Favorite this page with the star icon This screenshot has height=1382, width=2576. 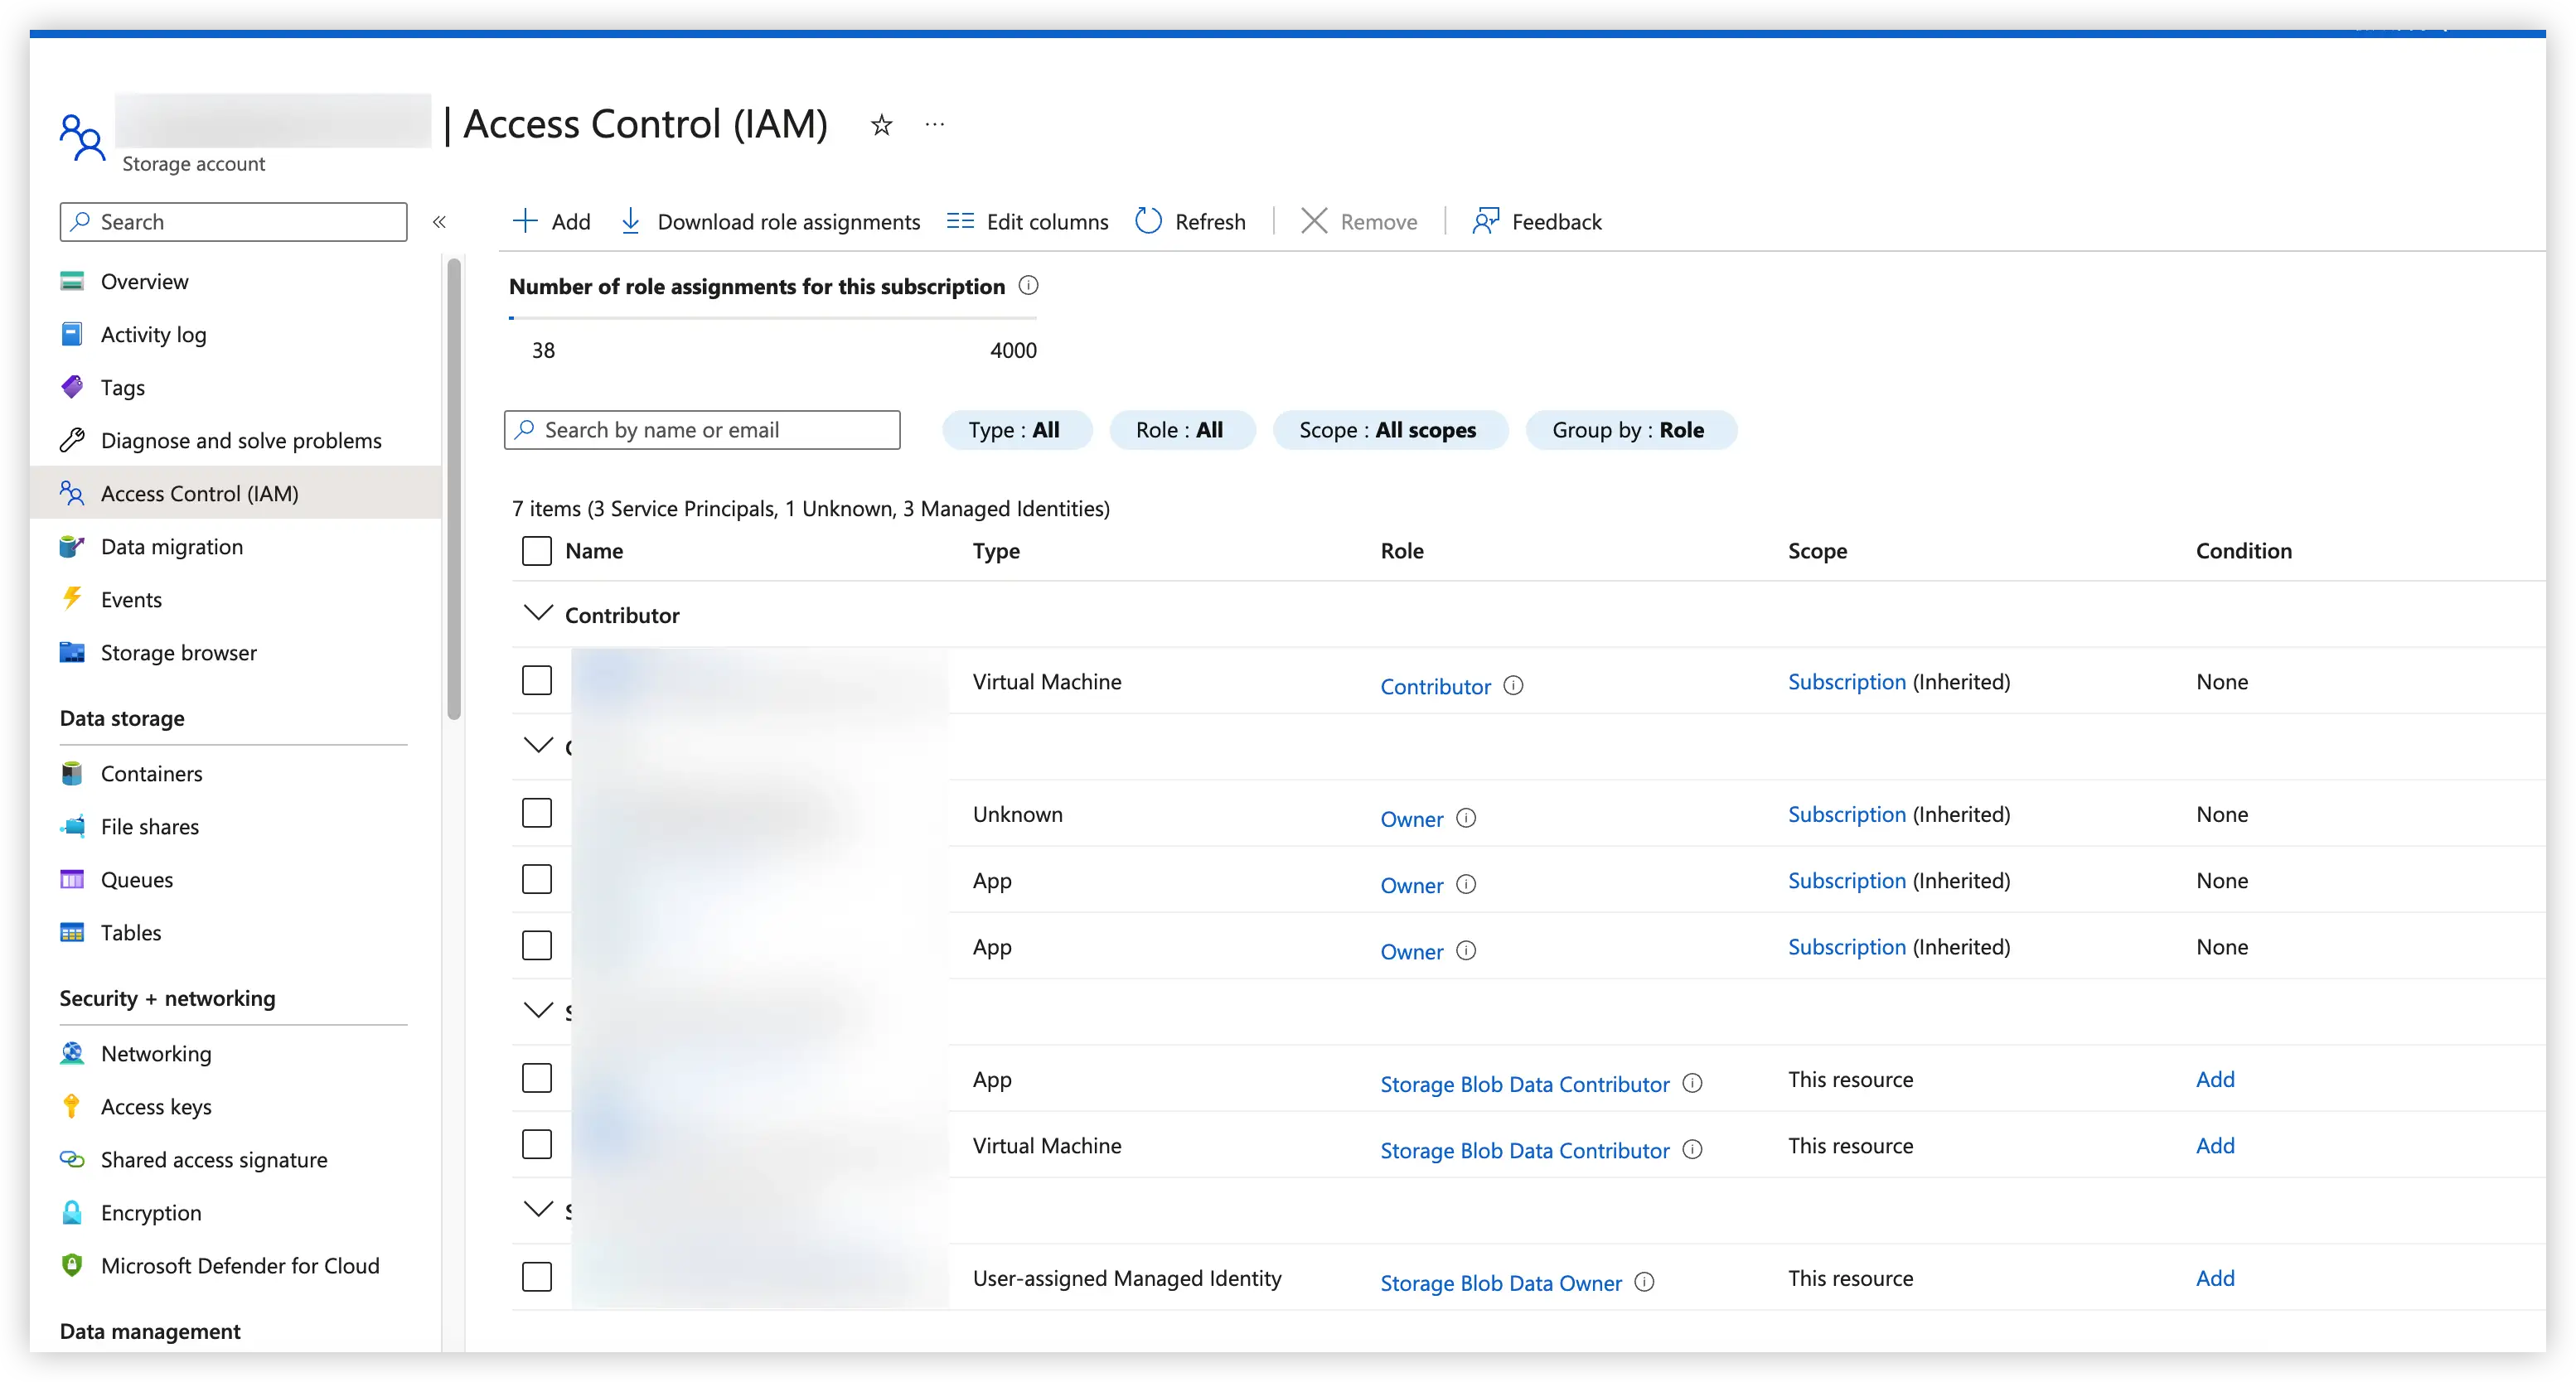[x=881, y=125]
